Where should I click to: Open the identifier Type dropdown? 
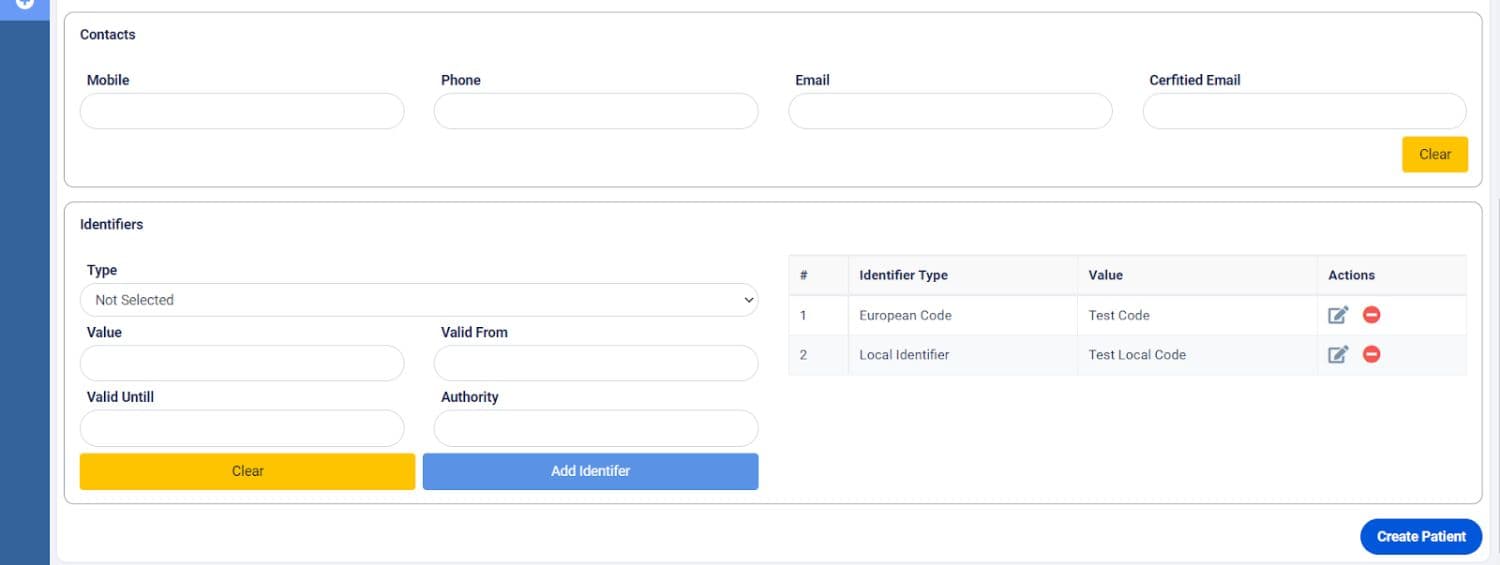[419, 300]
